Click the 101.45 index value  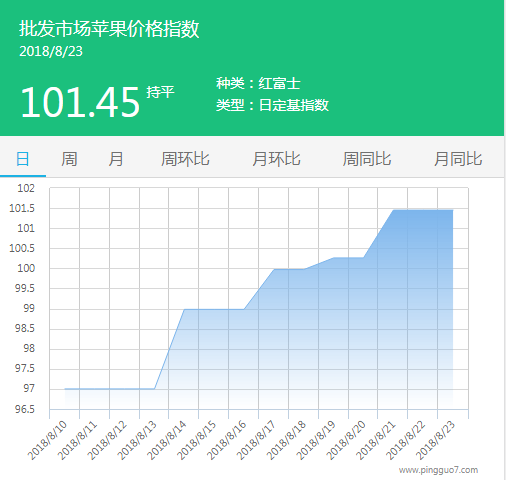80,102
